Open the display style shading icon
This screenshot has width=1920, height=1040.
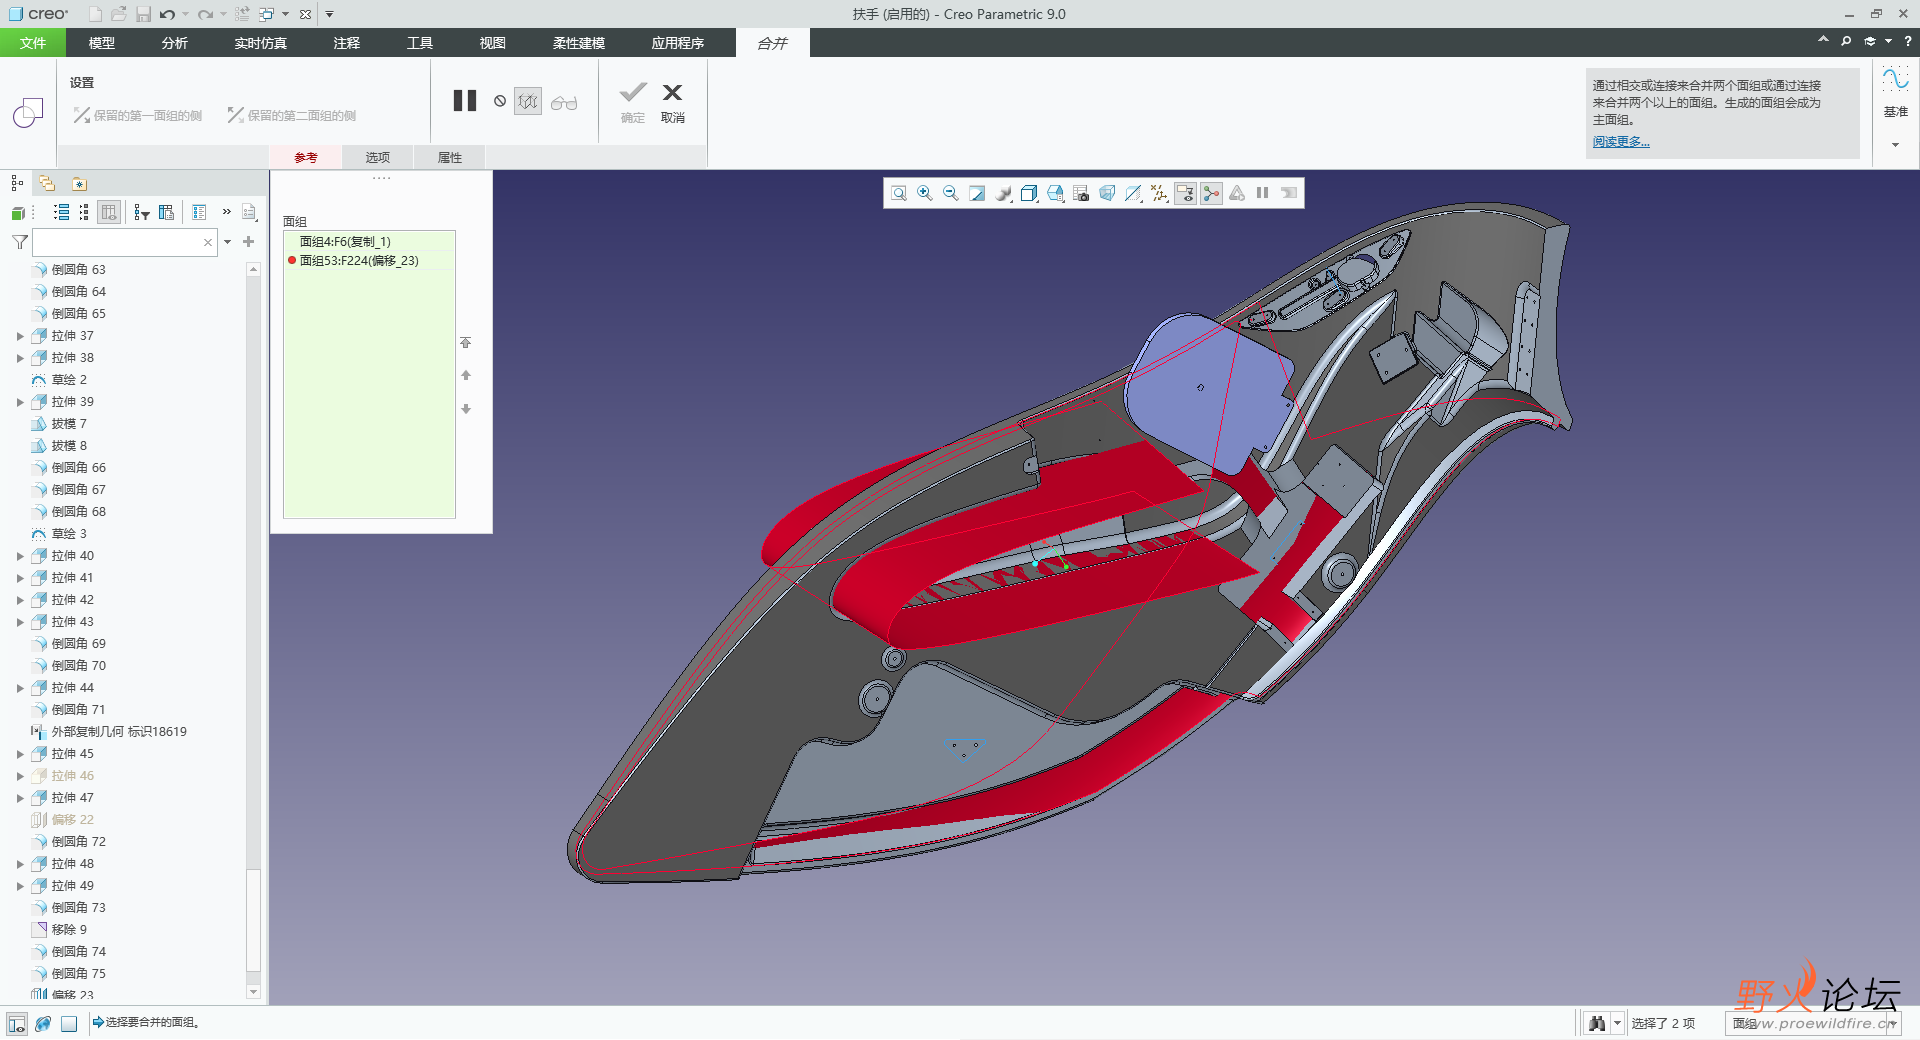[1003, 193]
